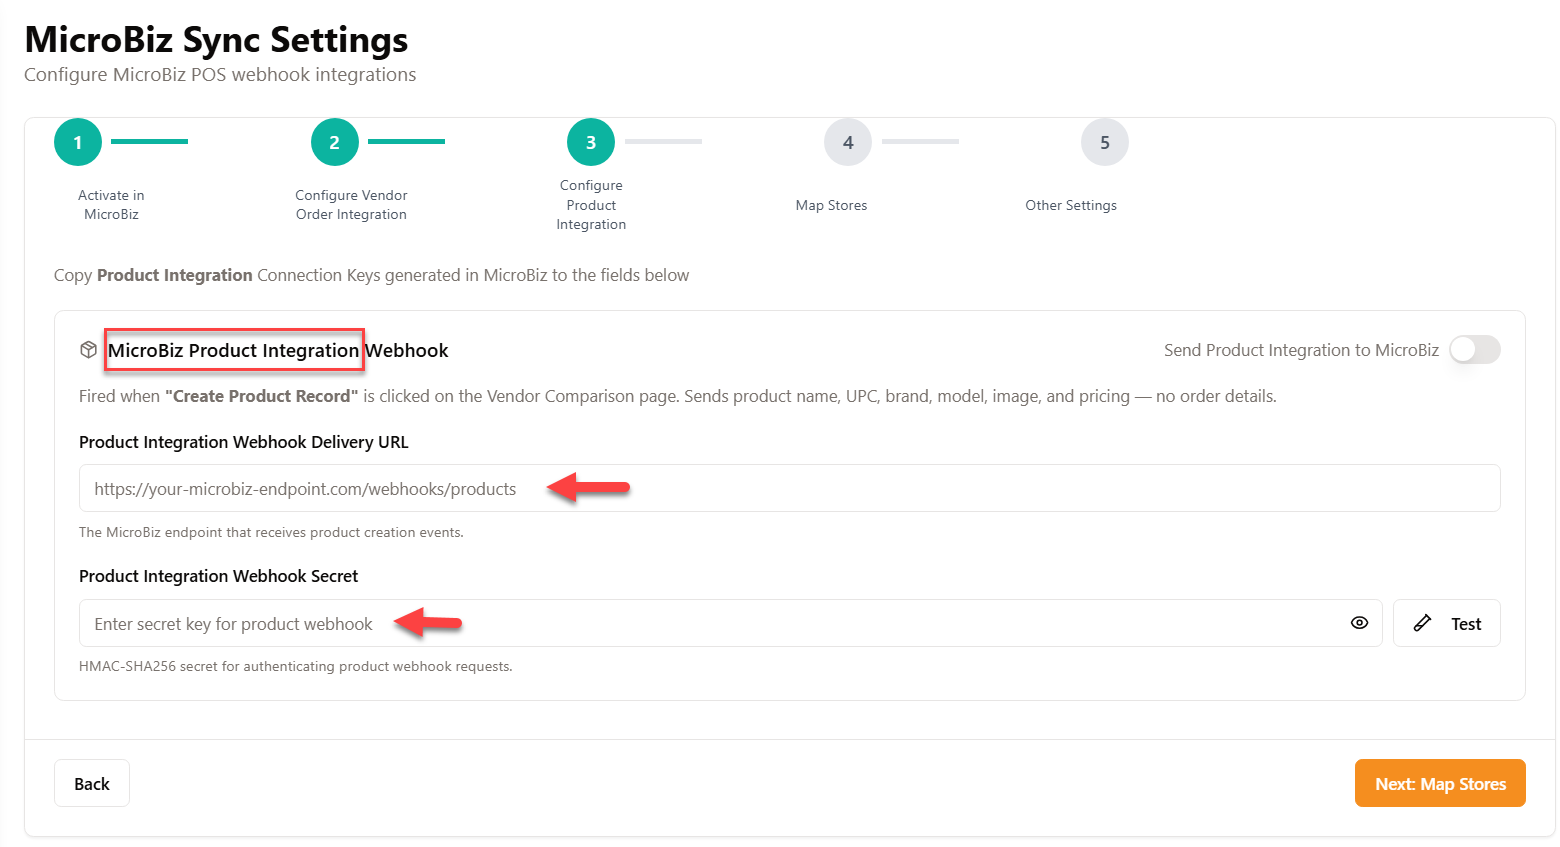Click the Back button
Screen dimensions: 1560x847
click(x=92, y=784)
